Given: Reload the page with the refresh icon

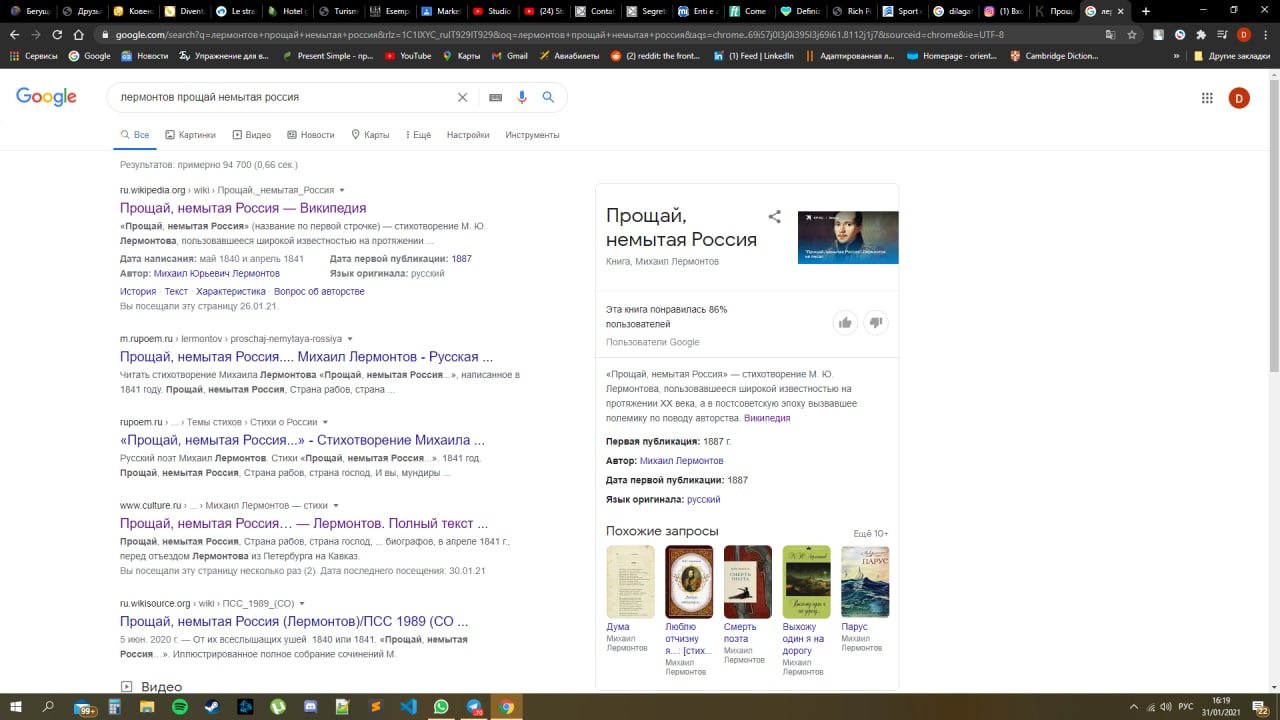Looking at the screenshot, I should (57, 34).
